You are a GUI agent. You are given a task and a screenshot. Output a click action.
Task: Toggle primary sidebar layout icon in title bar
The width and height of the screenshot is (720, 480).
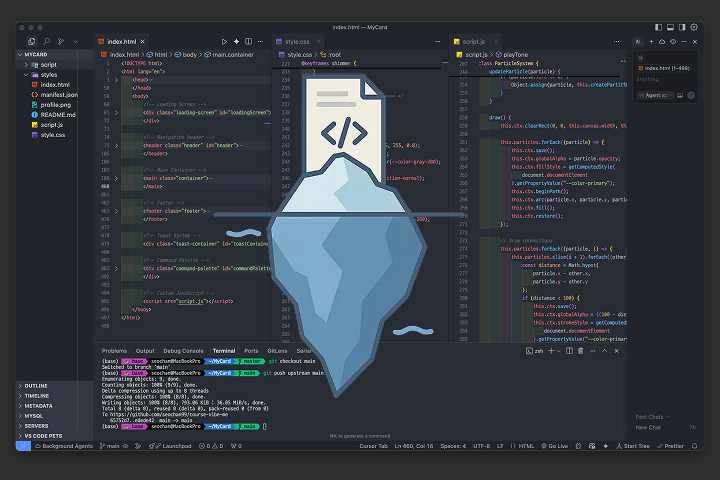(x=658, y=27)
